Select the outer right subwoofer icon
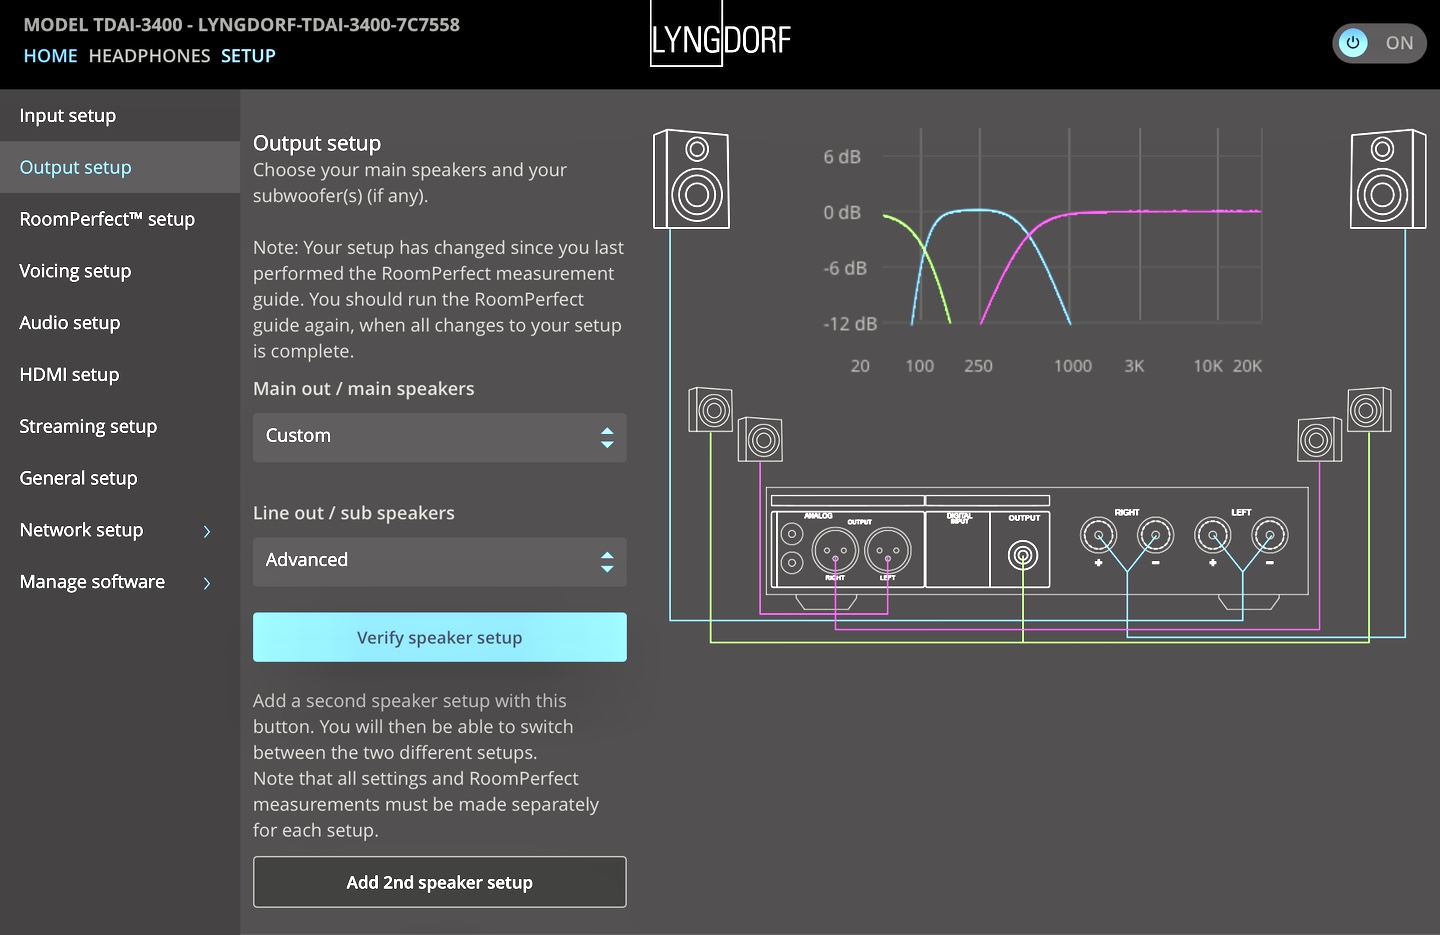The width and height of the screenshot is (1440, 935). [x=1369, y=410]
